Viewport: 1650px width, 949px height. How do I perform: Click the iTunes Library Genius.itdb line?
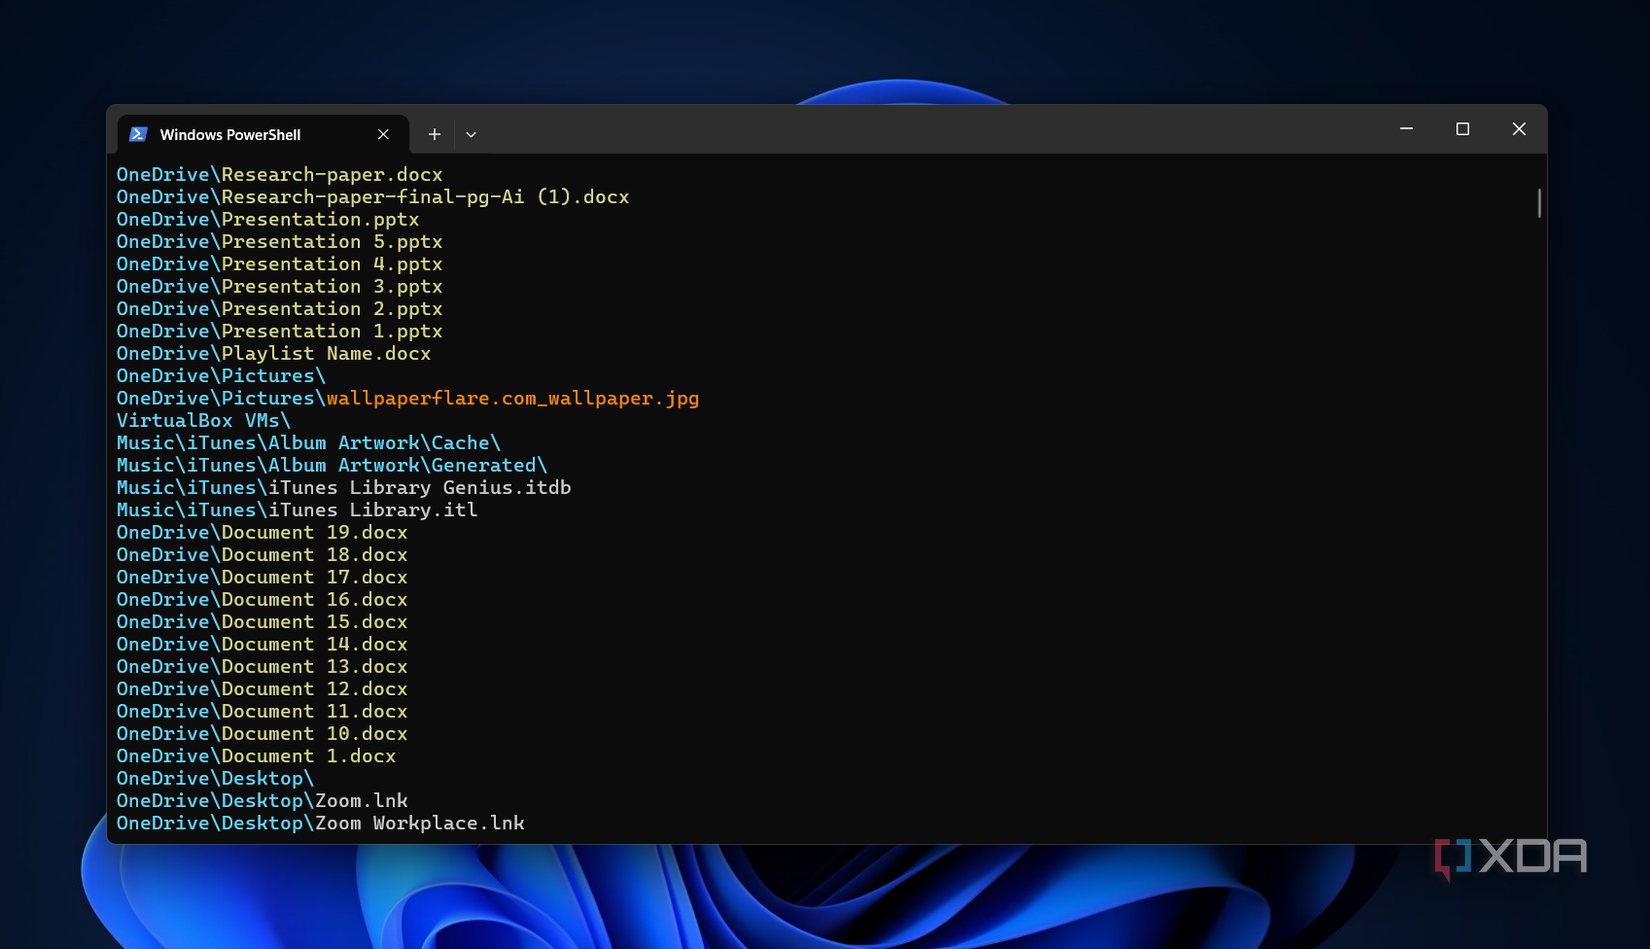click(344, 487)
